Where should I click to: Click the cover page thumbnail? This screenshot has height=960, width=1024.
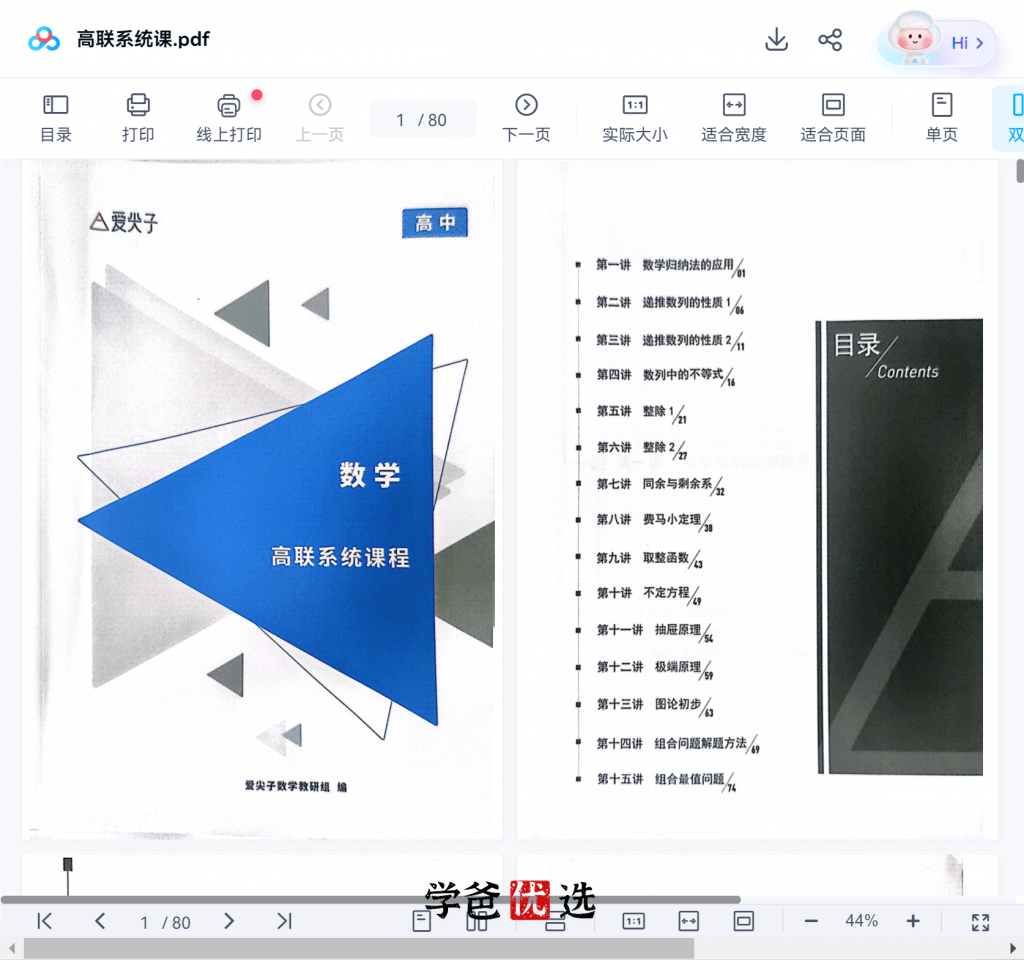click(x=263, y=500)
